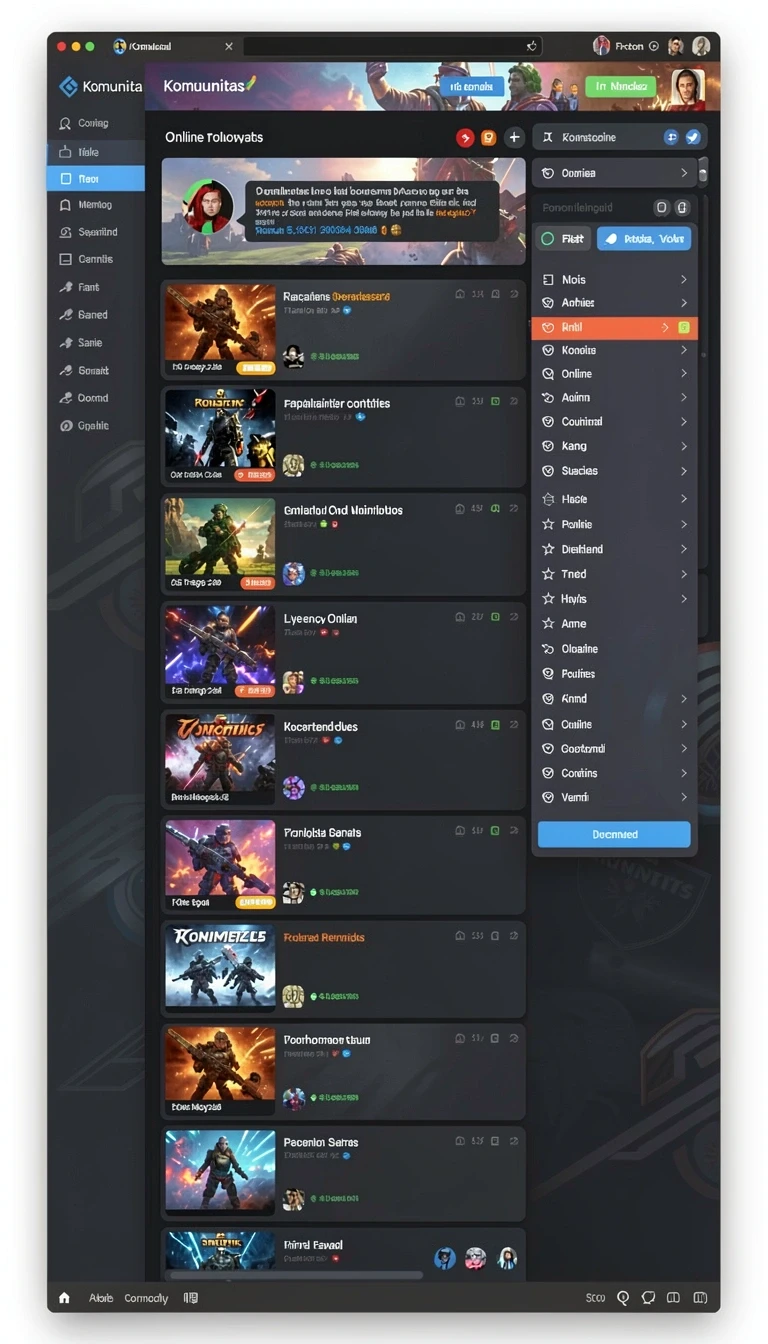The image size is (768, 1344).
Task: Click the red circle icon beside Online Toliowyats
Action: pyautogui.click(x=465, y=138)
